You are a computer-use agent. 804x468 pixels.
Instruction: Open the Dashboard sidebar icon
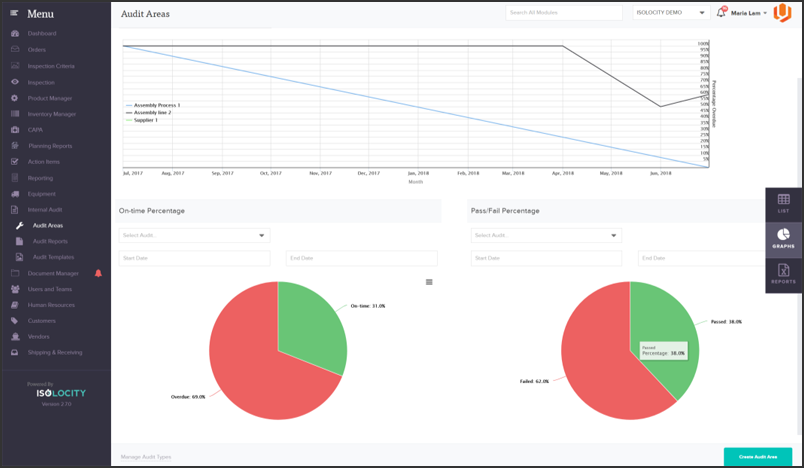pyautogui.click(x=15, y=33)
